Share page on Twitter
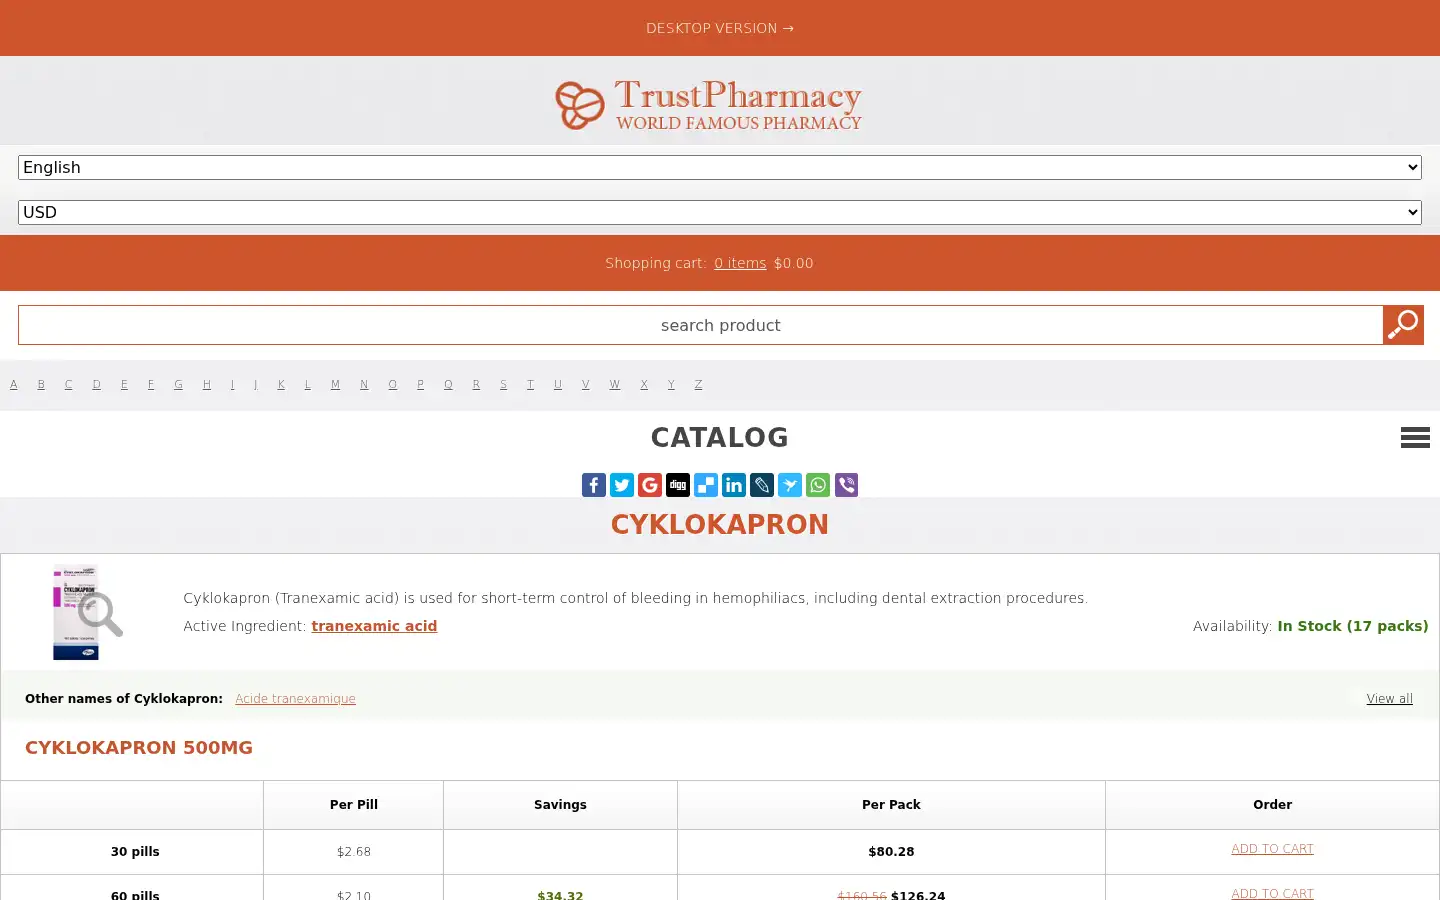 click(x=622, y=485)
